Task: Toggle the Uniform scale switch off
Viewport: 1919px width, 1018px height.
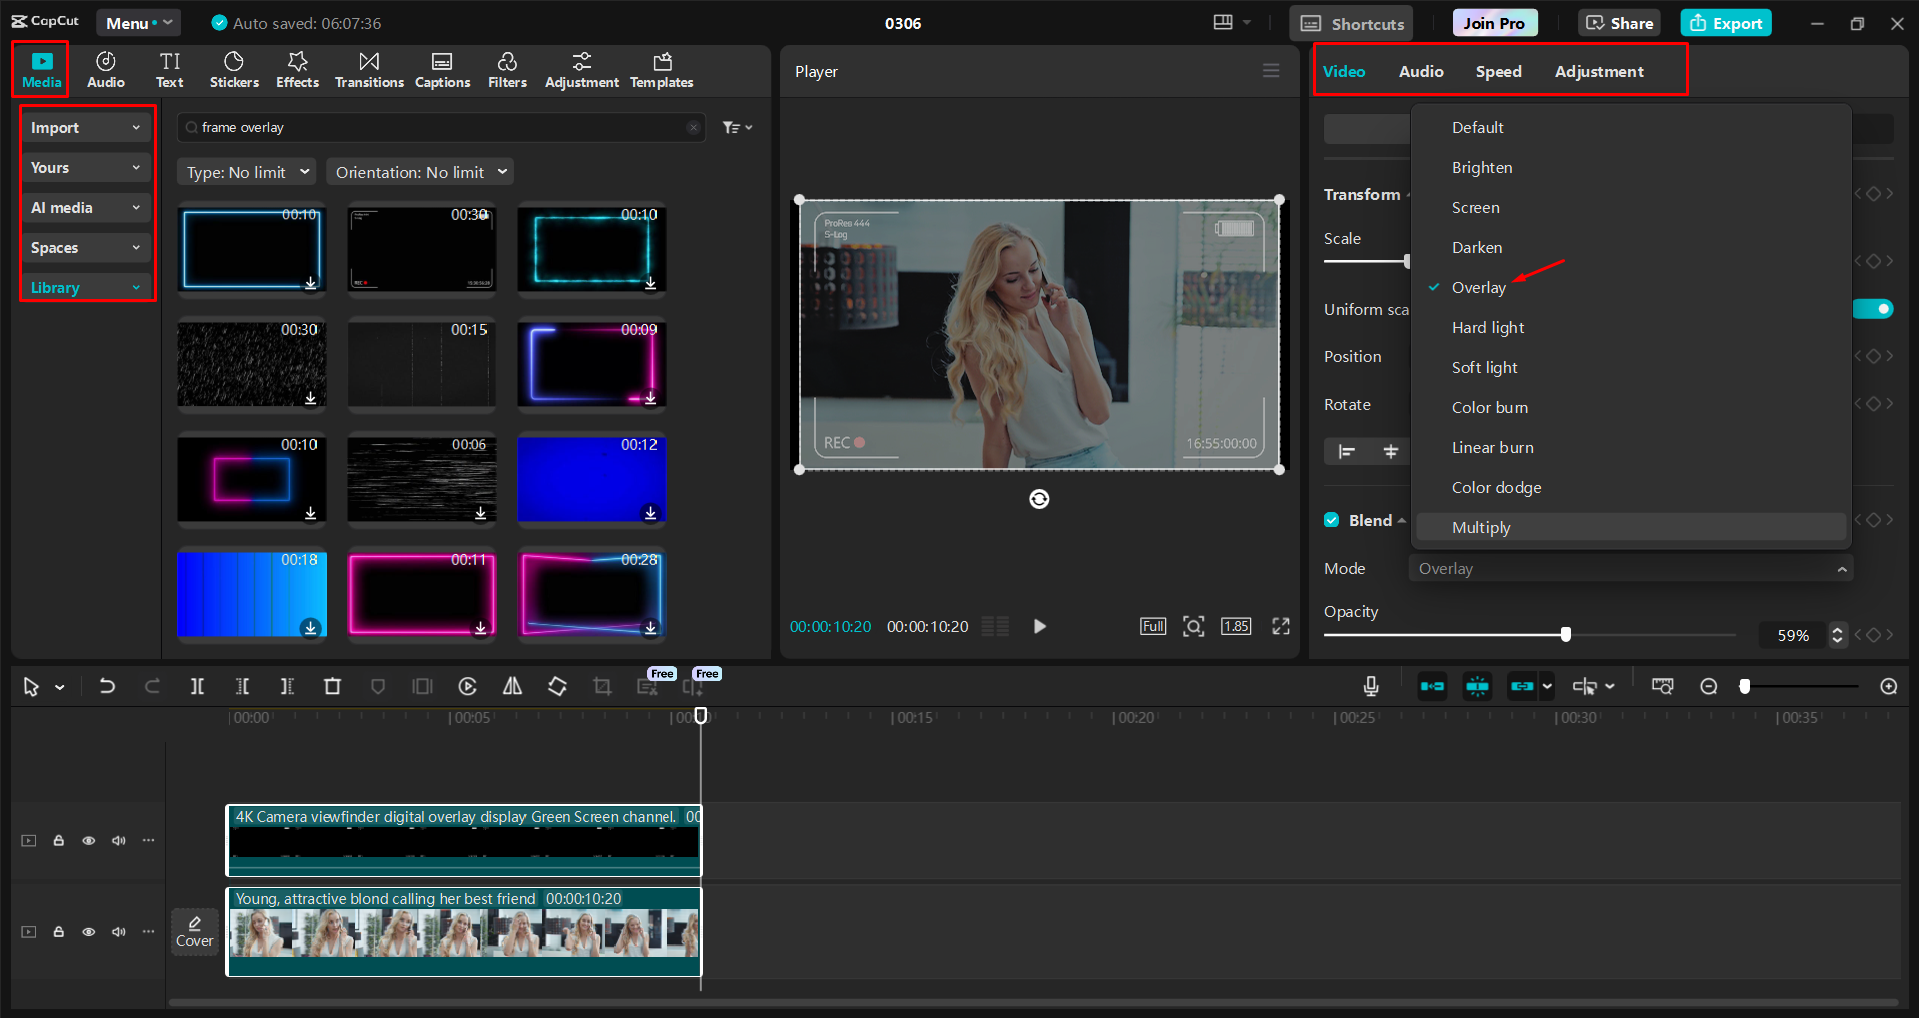Action: (x=1873, y=309)
